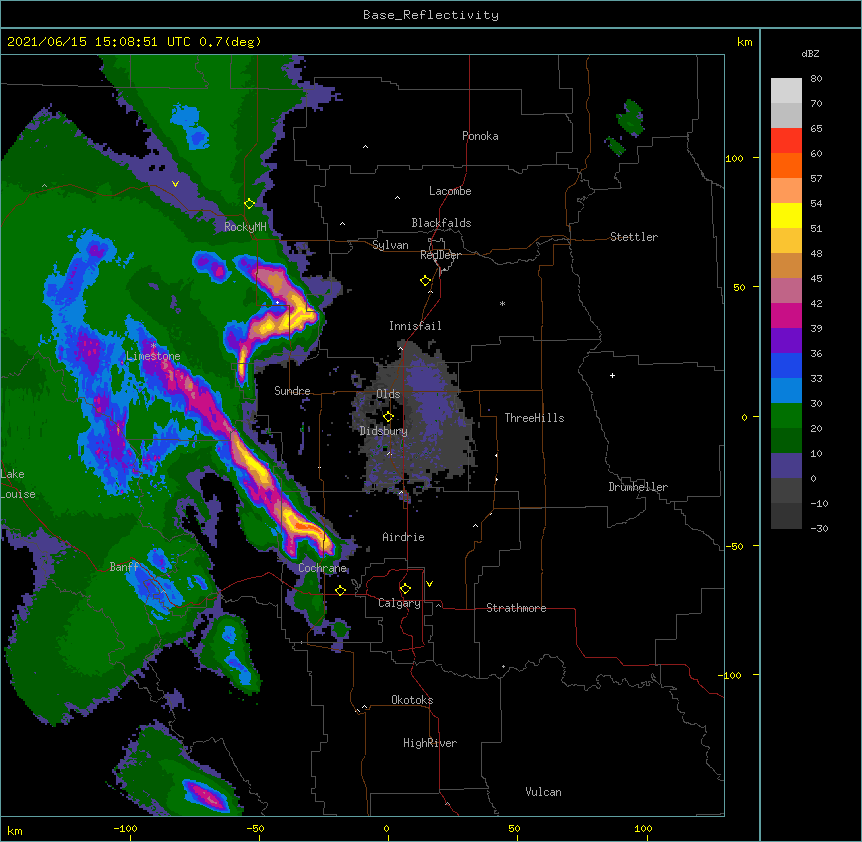The height and width of the screenshot is (842, 862).
Task: Click the Drumheller town label
Action: [638, 487]
